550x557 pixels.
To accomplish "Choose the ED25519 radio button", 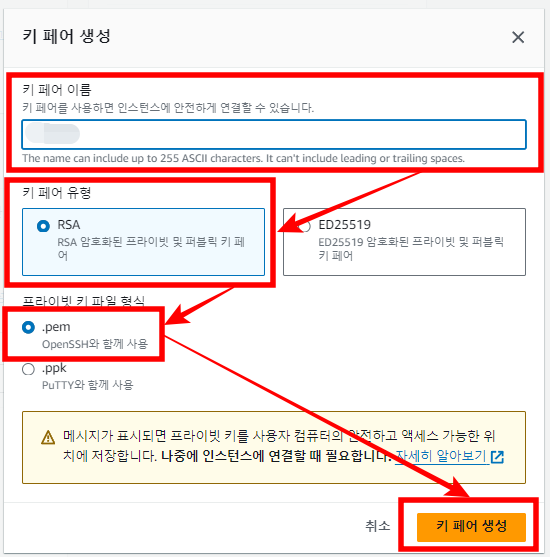I will pos(305,226).
